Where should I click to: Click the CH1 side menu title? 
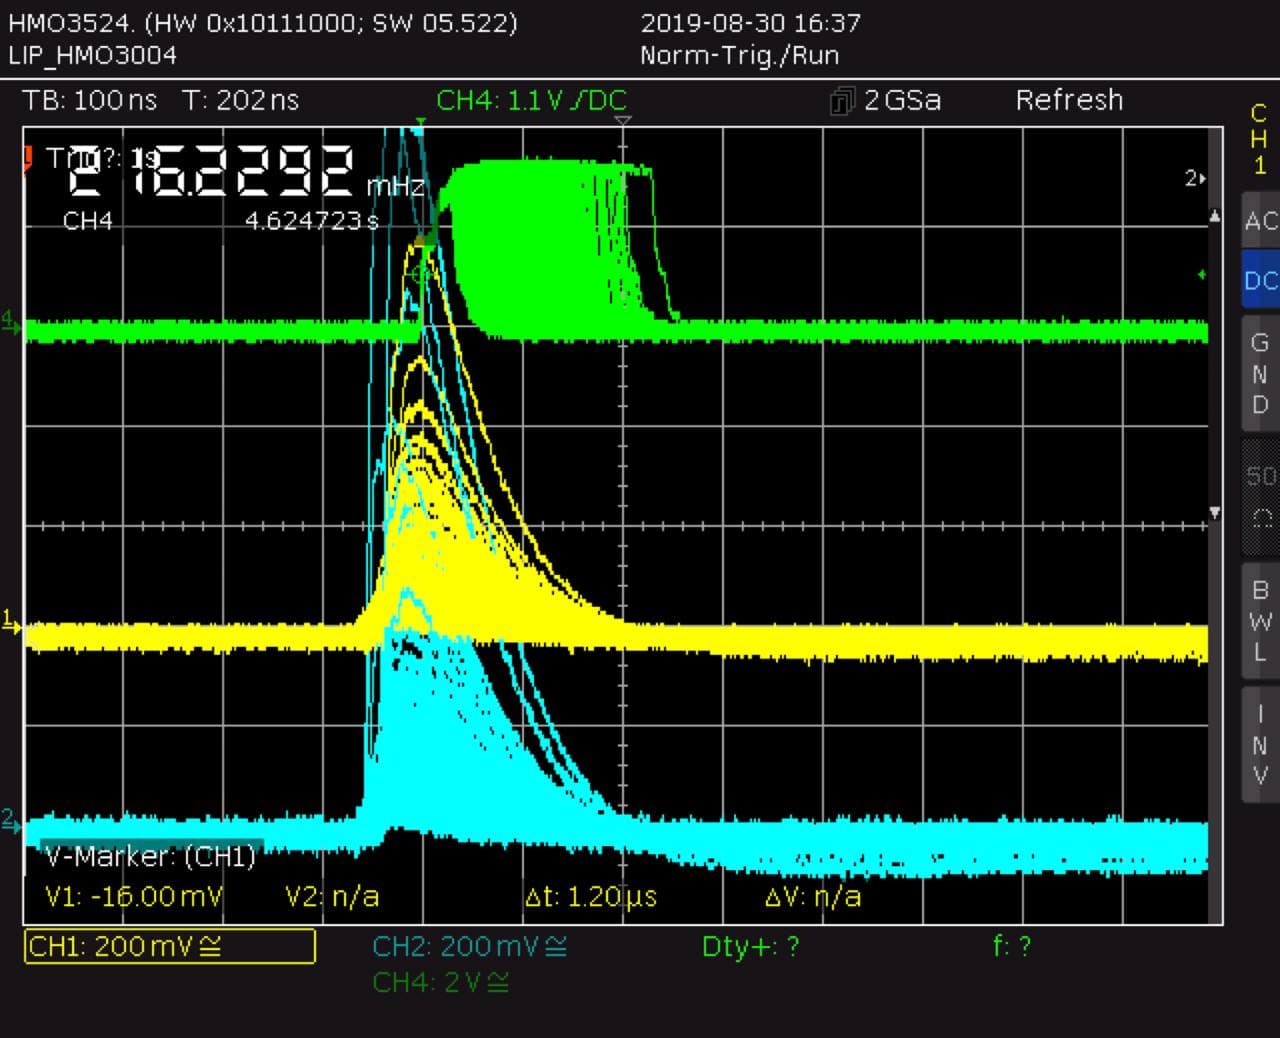[x=1259, y=139]
